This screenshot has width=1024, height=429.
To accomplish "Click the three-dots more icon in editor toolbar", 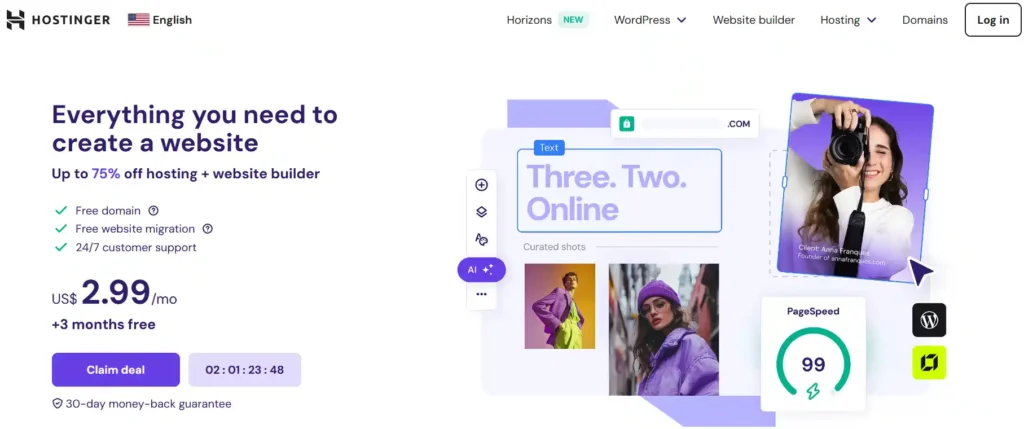I will click(481, 294).
